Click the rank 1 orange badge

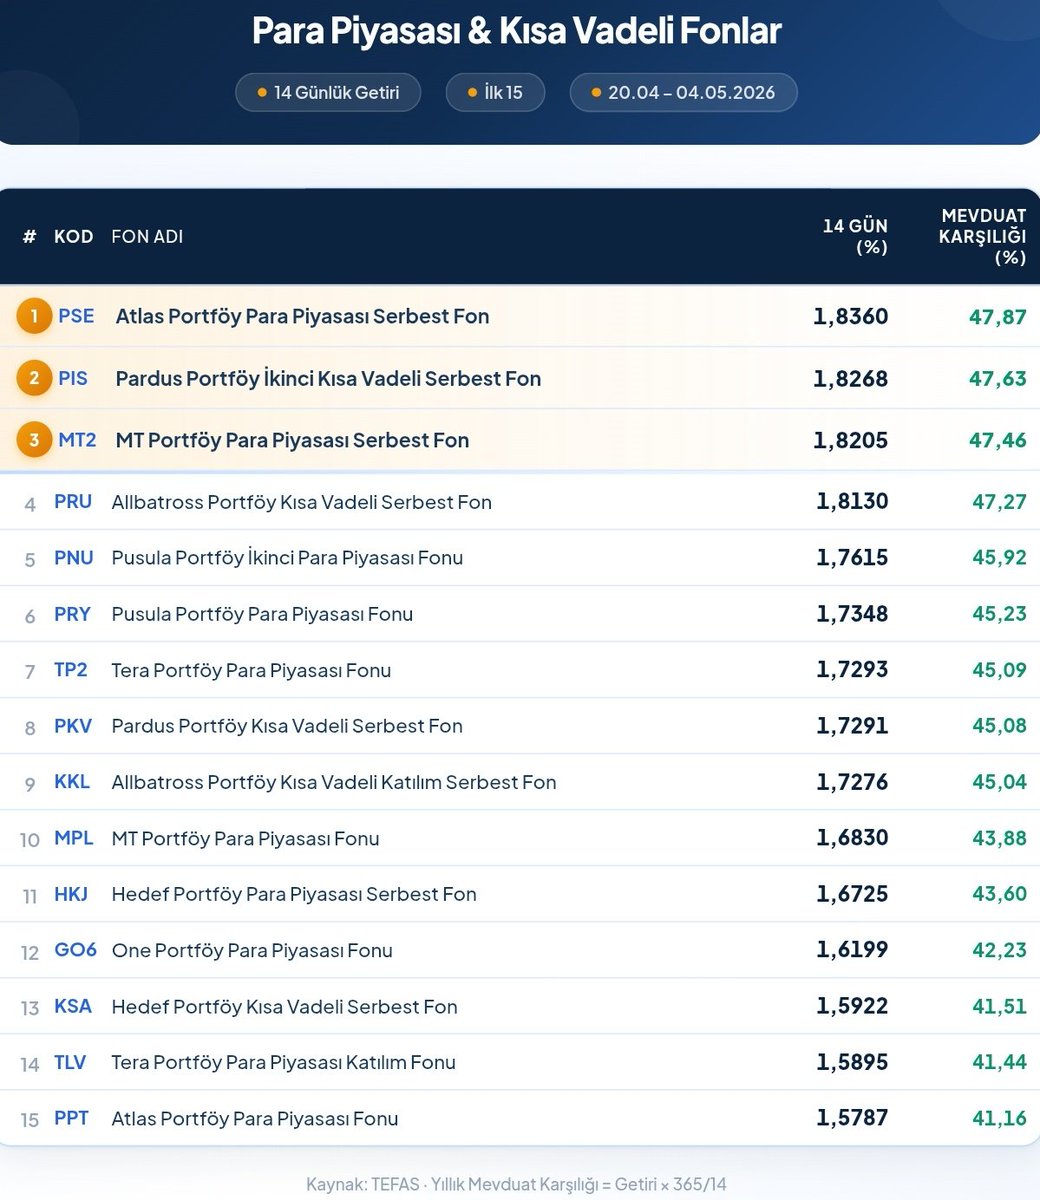pyautogui.click(x=34, y=317)
